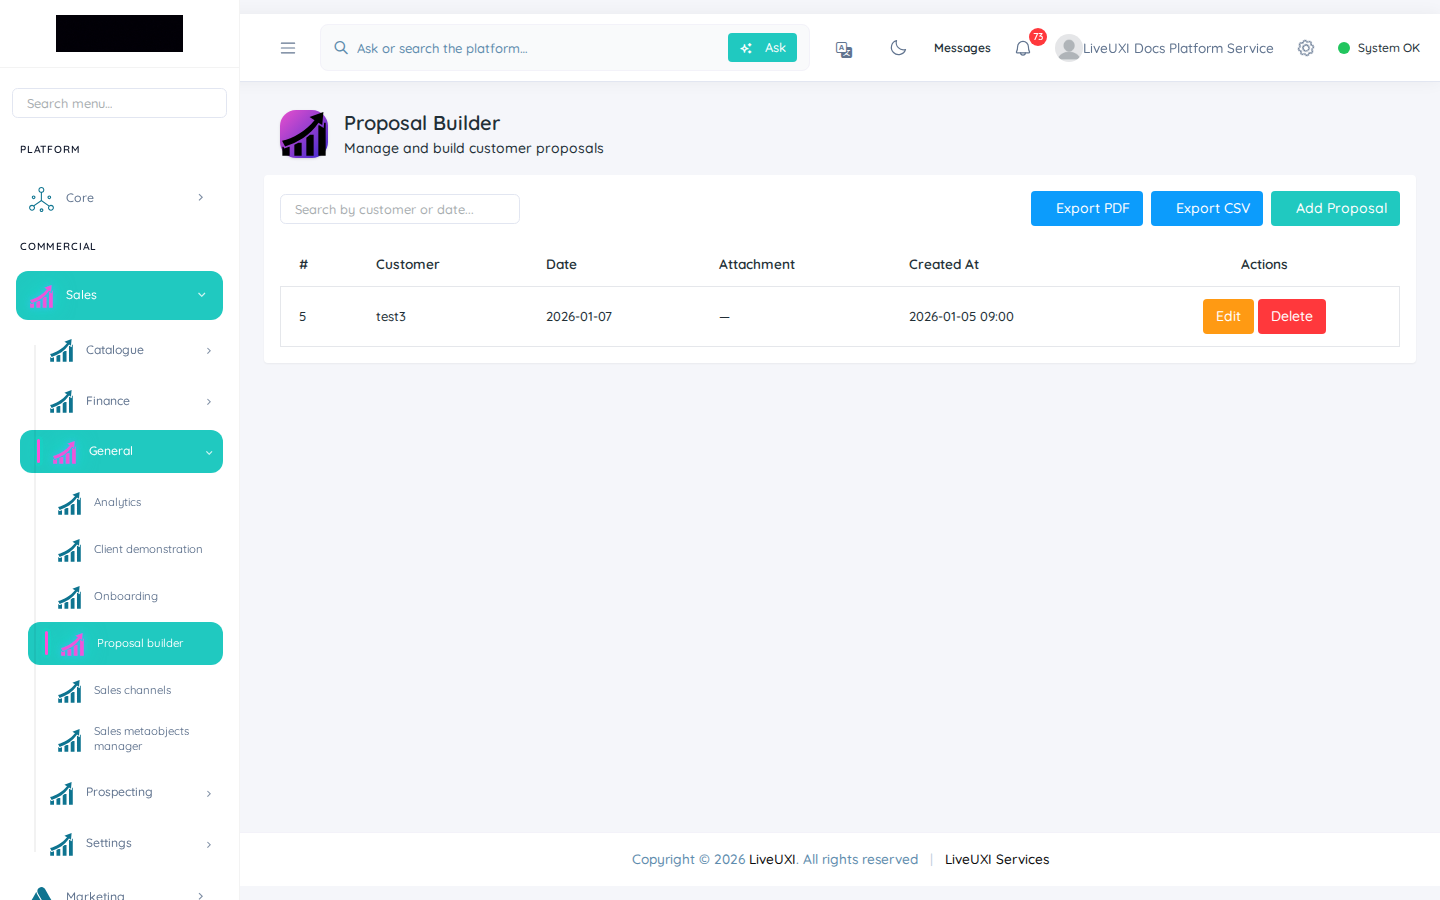Click the Catalogue chart icon

tap(62, 350)
